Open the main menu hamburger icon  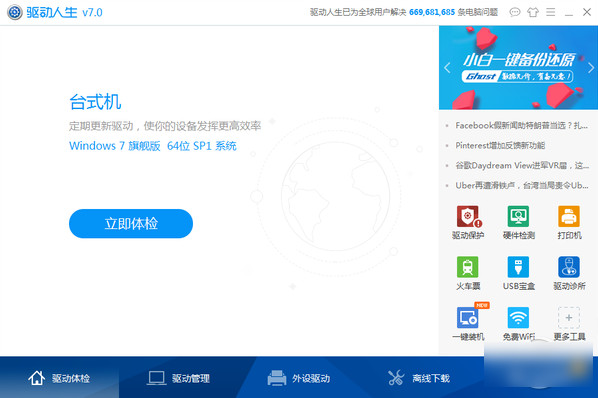(550, 12)
